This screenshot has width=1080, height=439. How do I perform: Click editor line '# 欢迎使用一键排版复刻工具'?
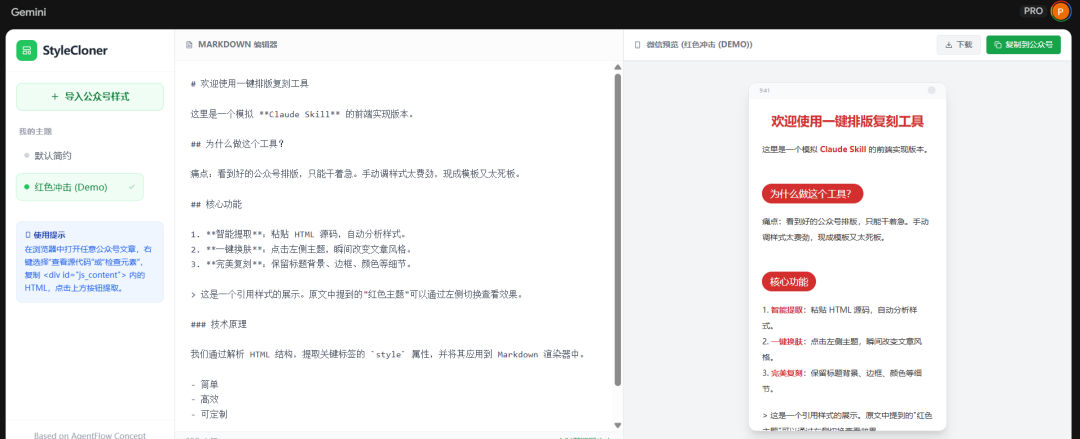click(250, 83)
